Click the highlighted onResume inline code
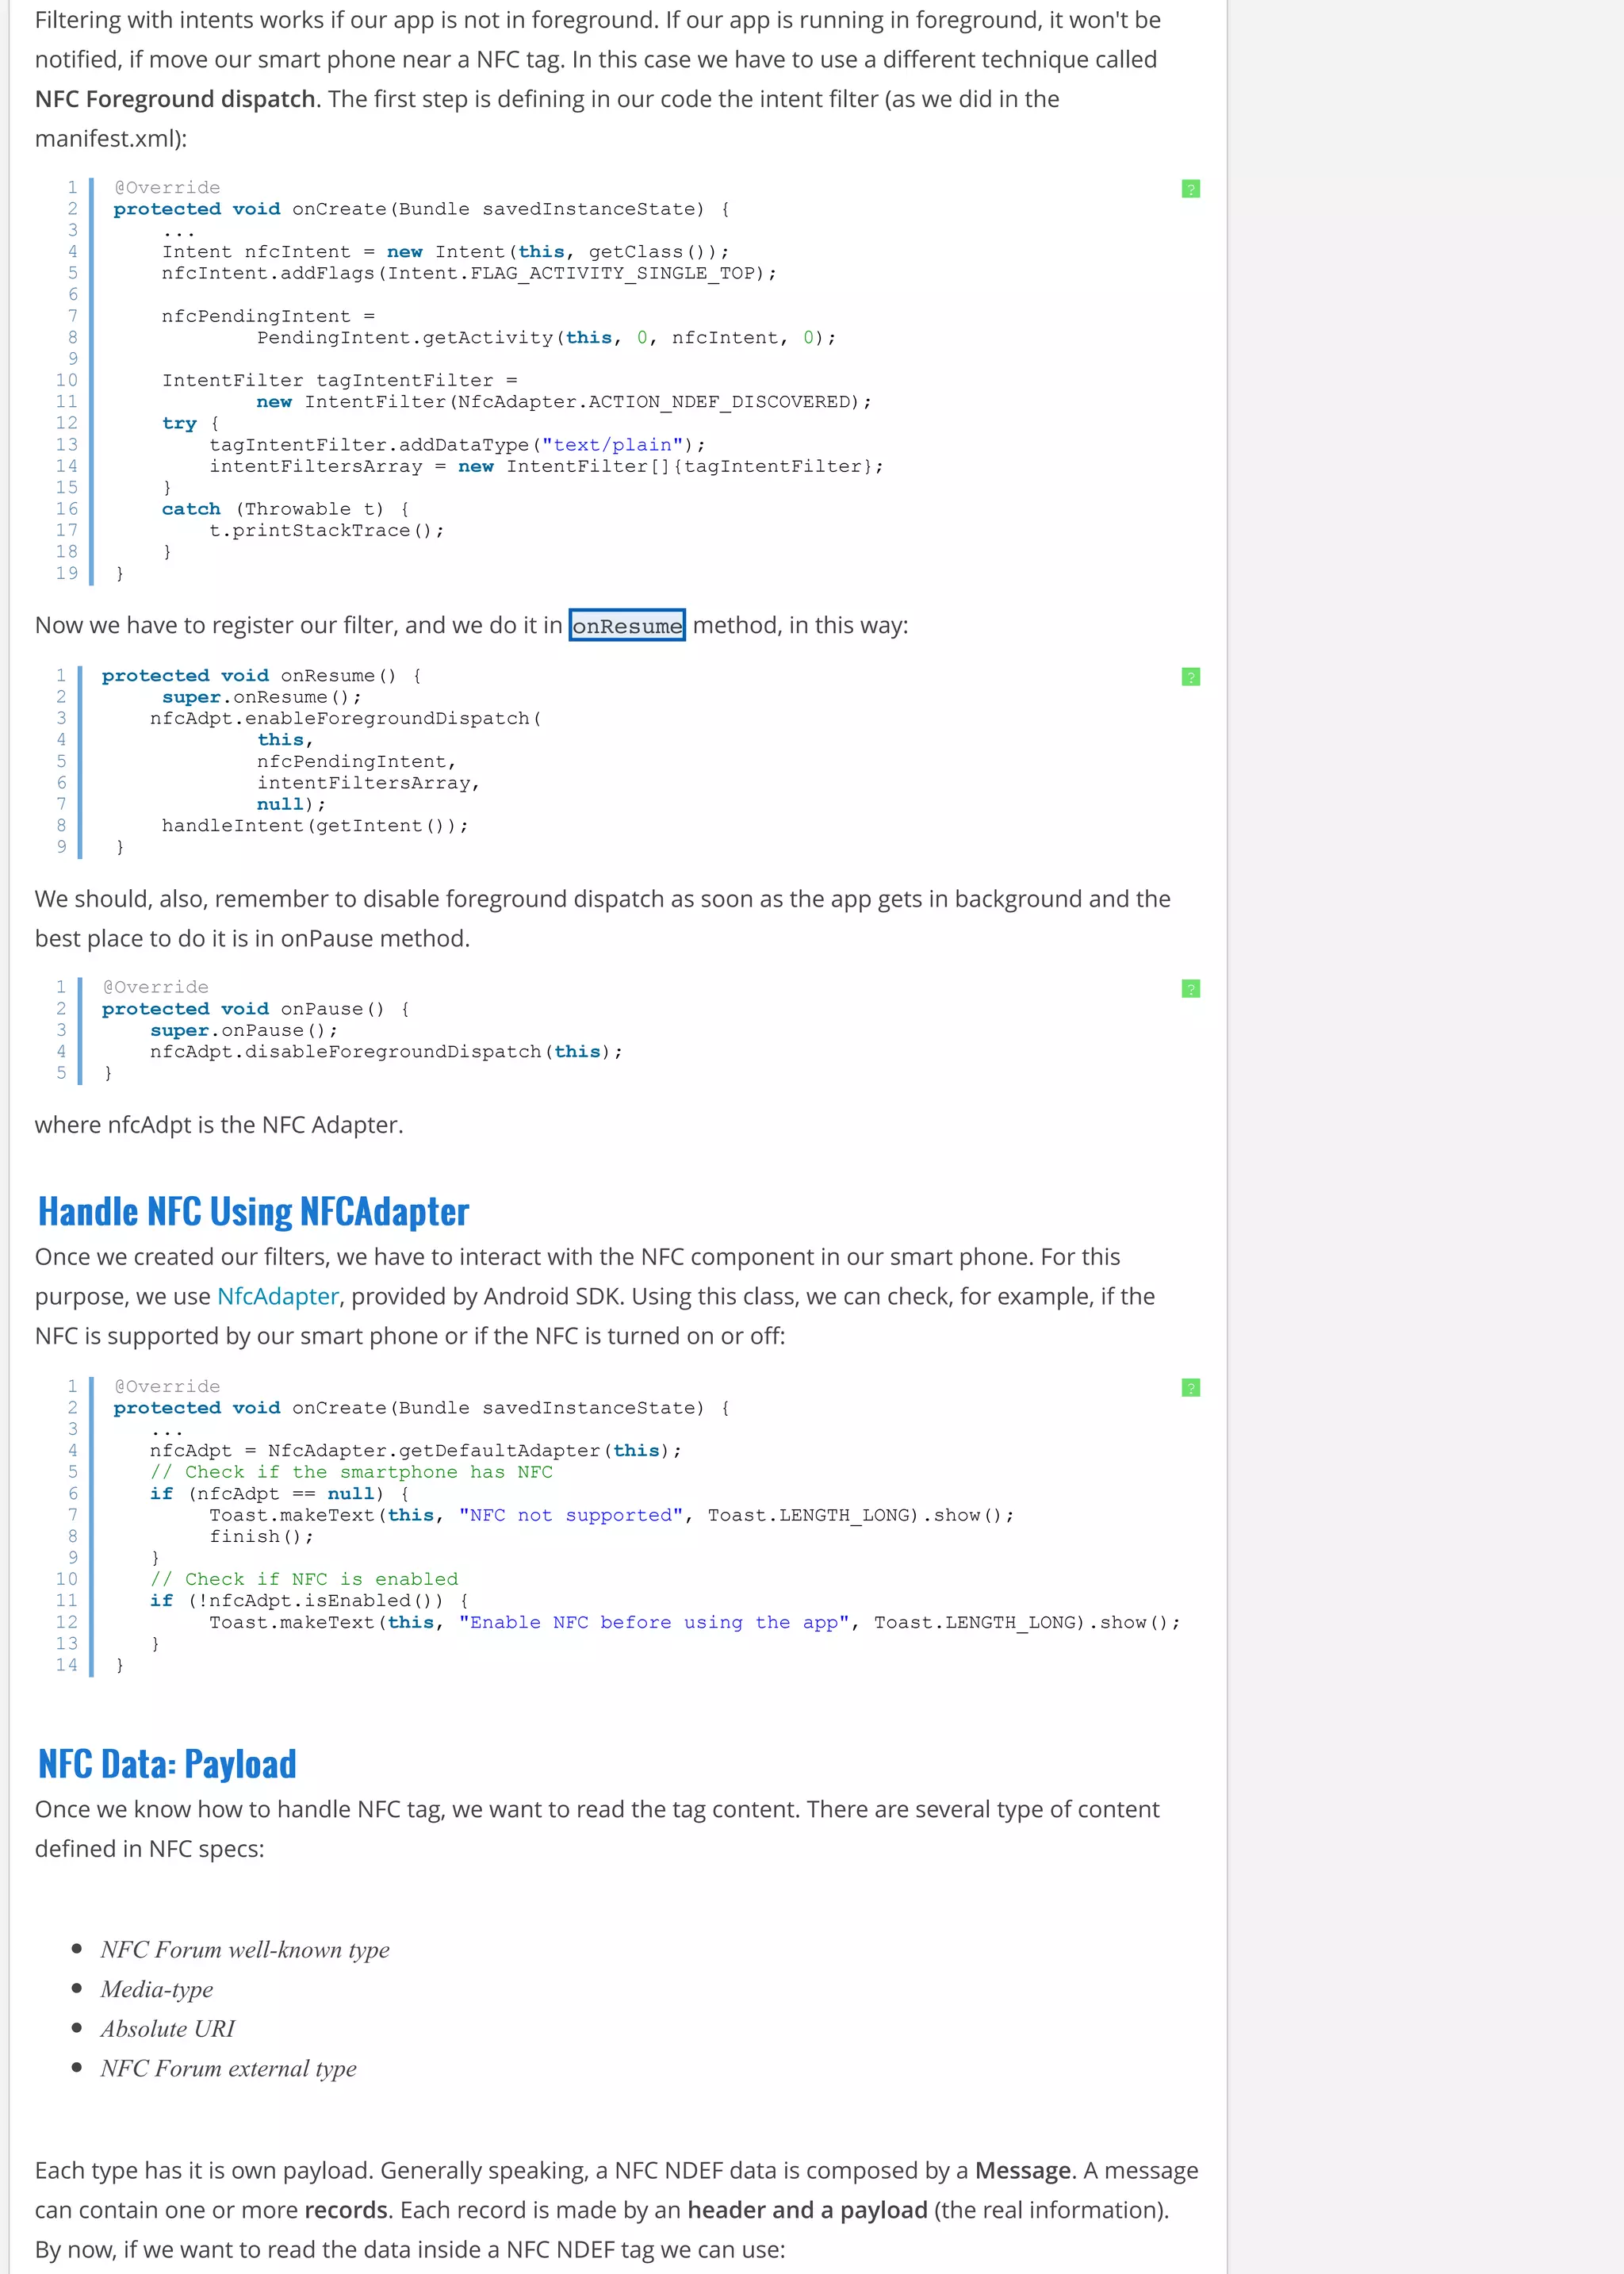Viewport: 1624px width, 2274px height. pyautogui.click(x=627, y=626)
